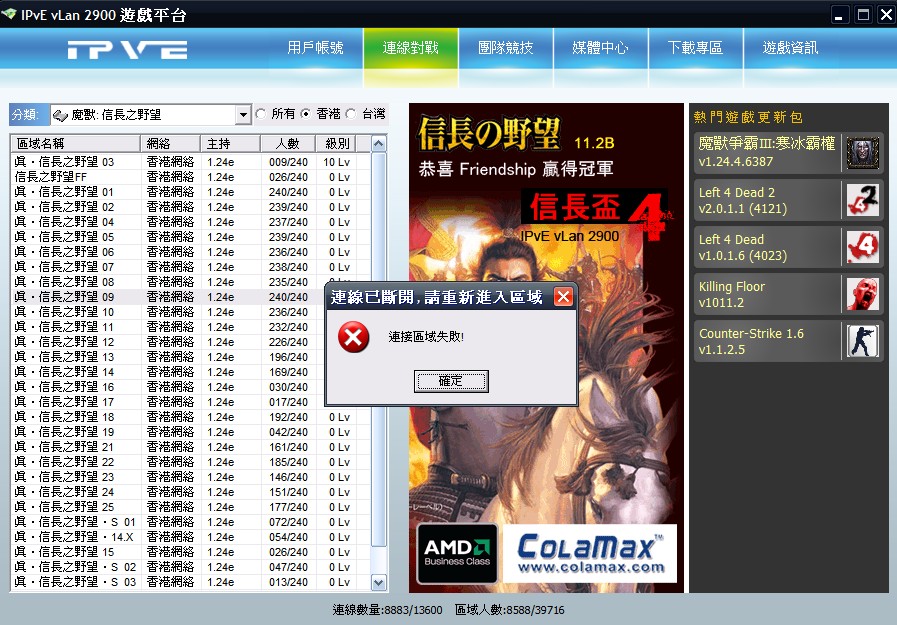Screen dimensions: 897x625
Task: Click the room list scroll up arrow
Action: coord(379,144)
